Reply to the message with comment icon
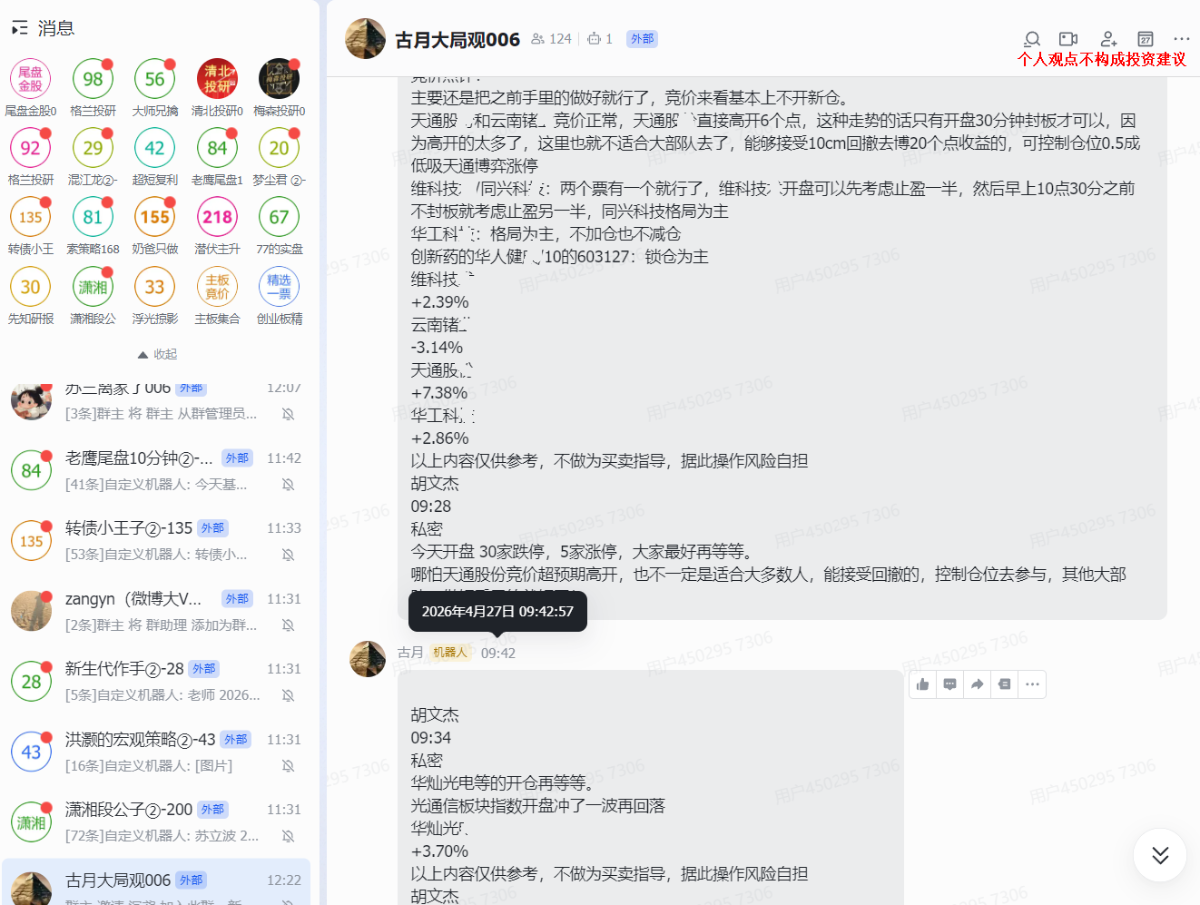Image resolution: width=1200 pixels, height=905 pixels. point(950,684)
